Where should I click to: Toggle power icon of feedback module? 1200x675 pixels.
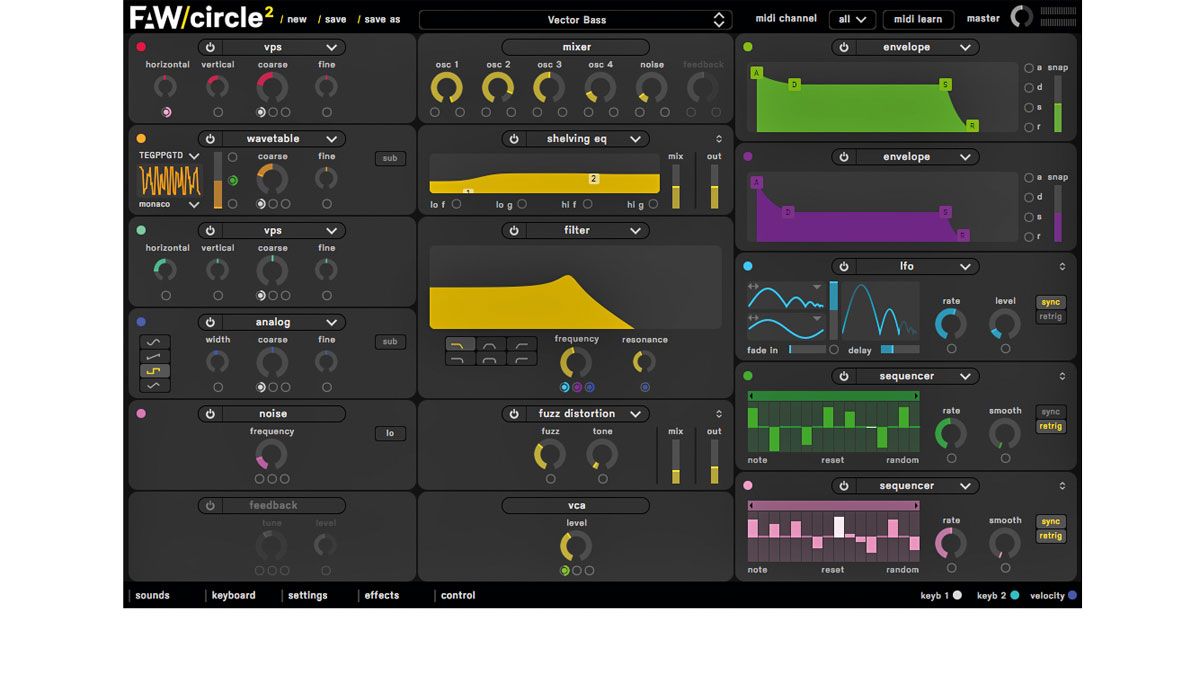210,506
